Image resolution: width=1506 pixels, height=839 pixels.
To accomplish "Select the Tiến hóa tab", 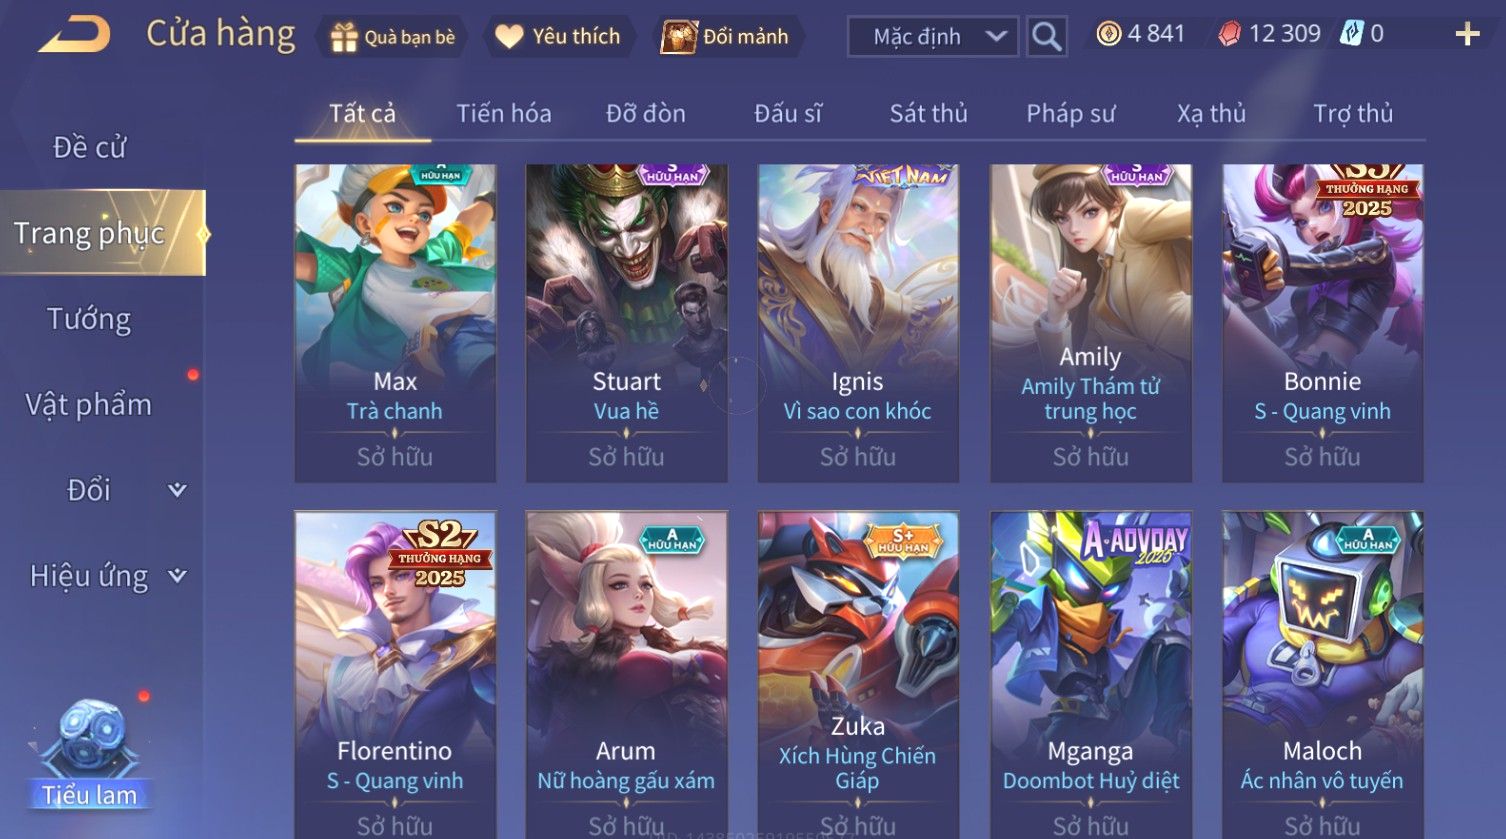I will (504, 114).
